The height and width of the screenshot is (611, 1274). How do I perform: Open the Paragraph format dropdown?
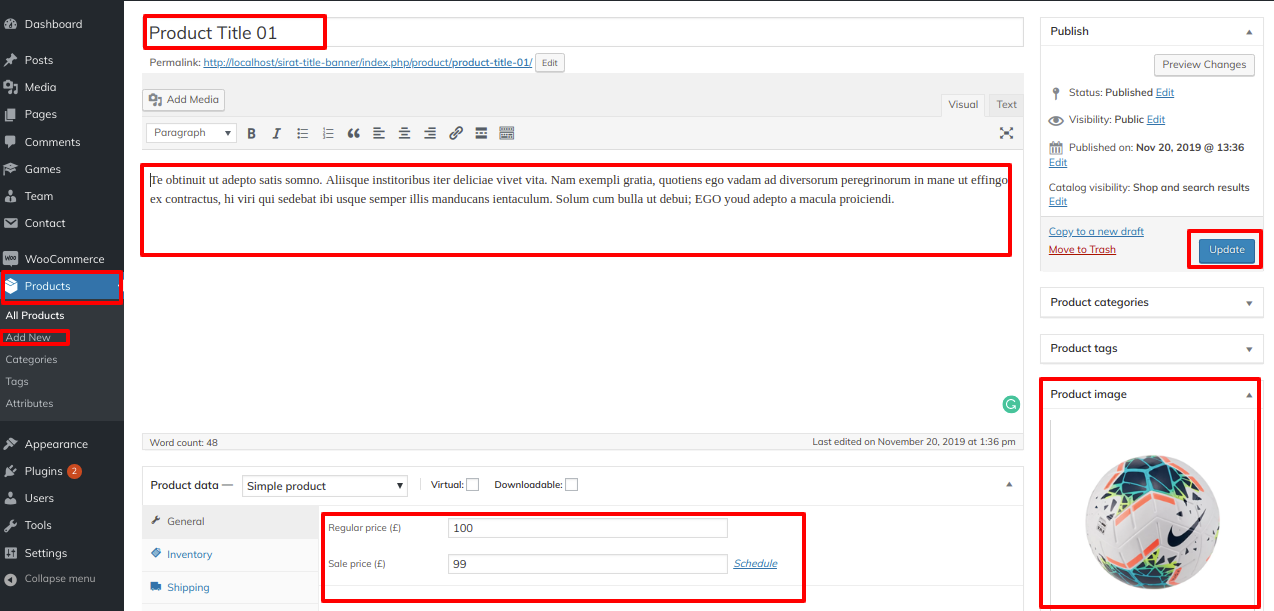click(x=191, y=133)
